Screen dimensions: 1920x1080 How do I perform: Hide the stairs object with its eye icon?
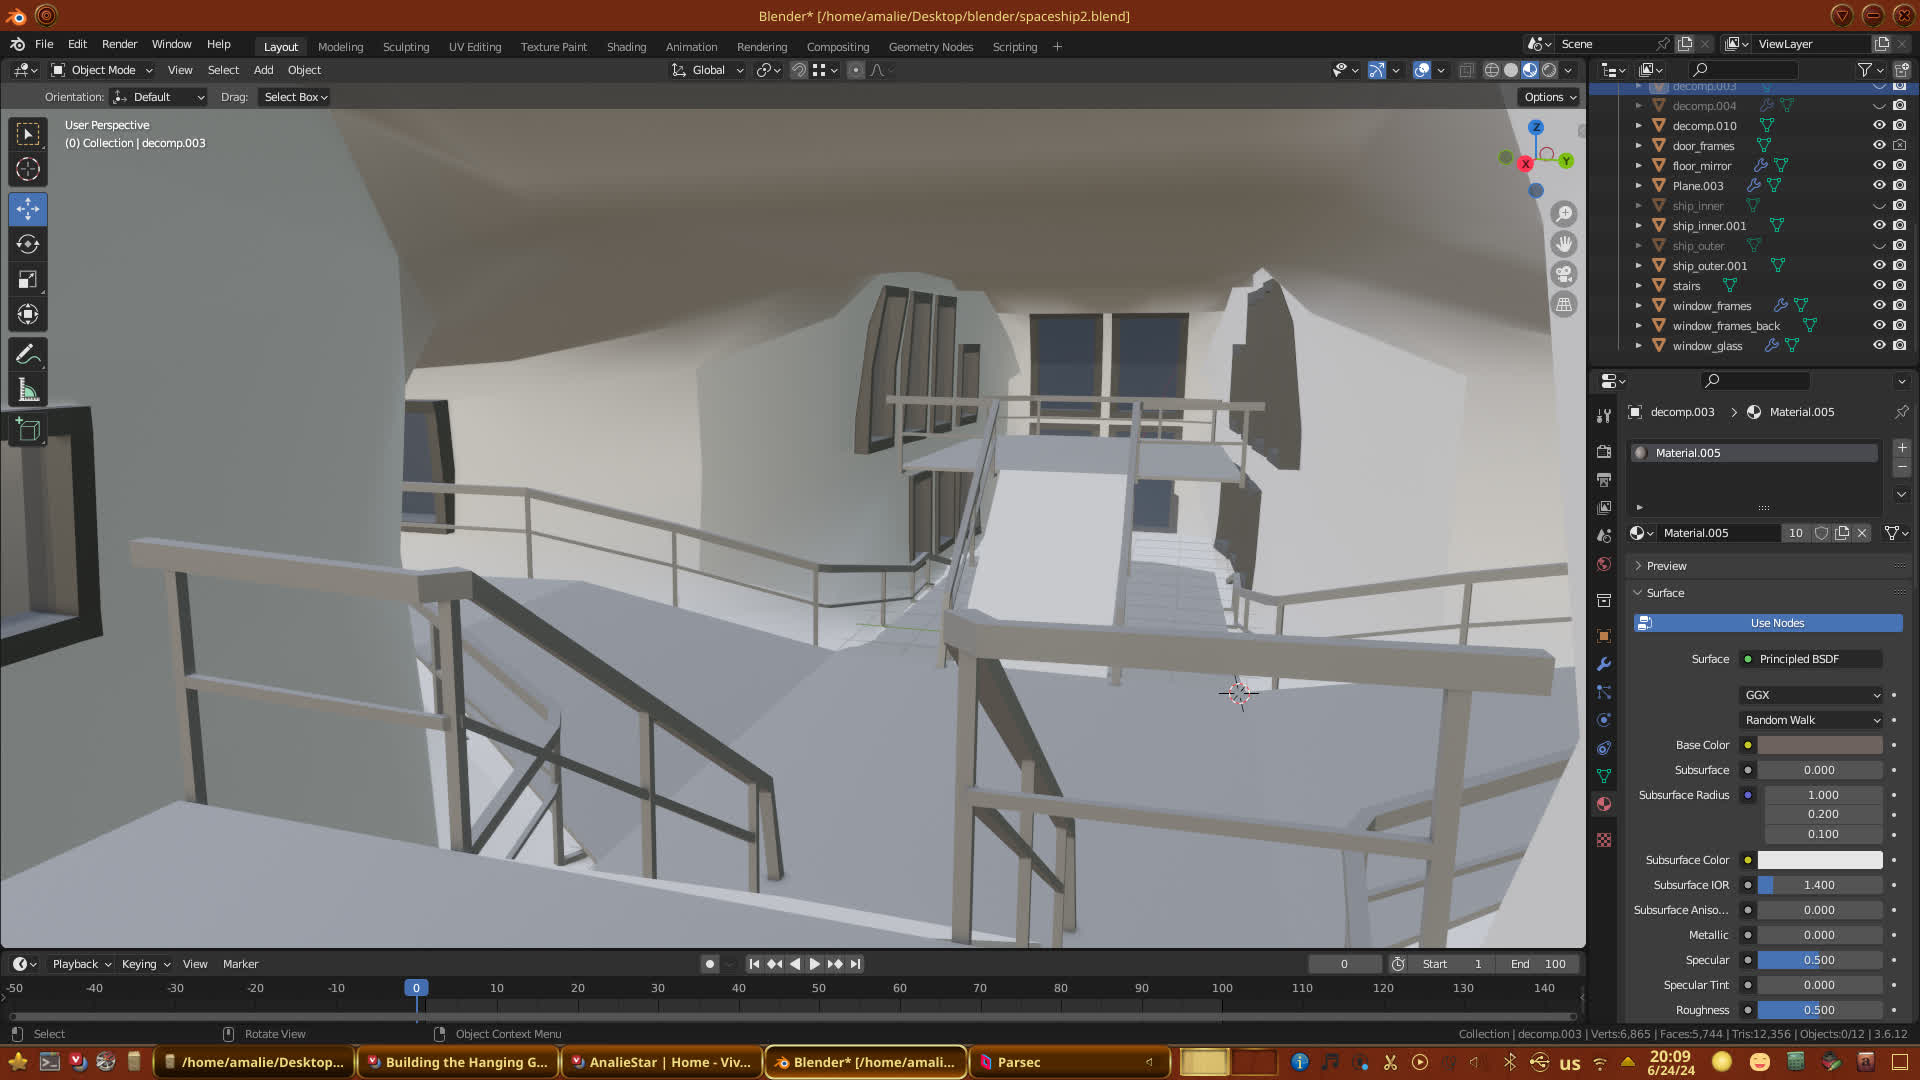coord(1879,286)
